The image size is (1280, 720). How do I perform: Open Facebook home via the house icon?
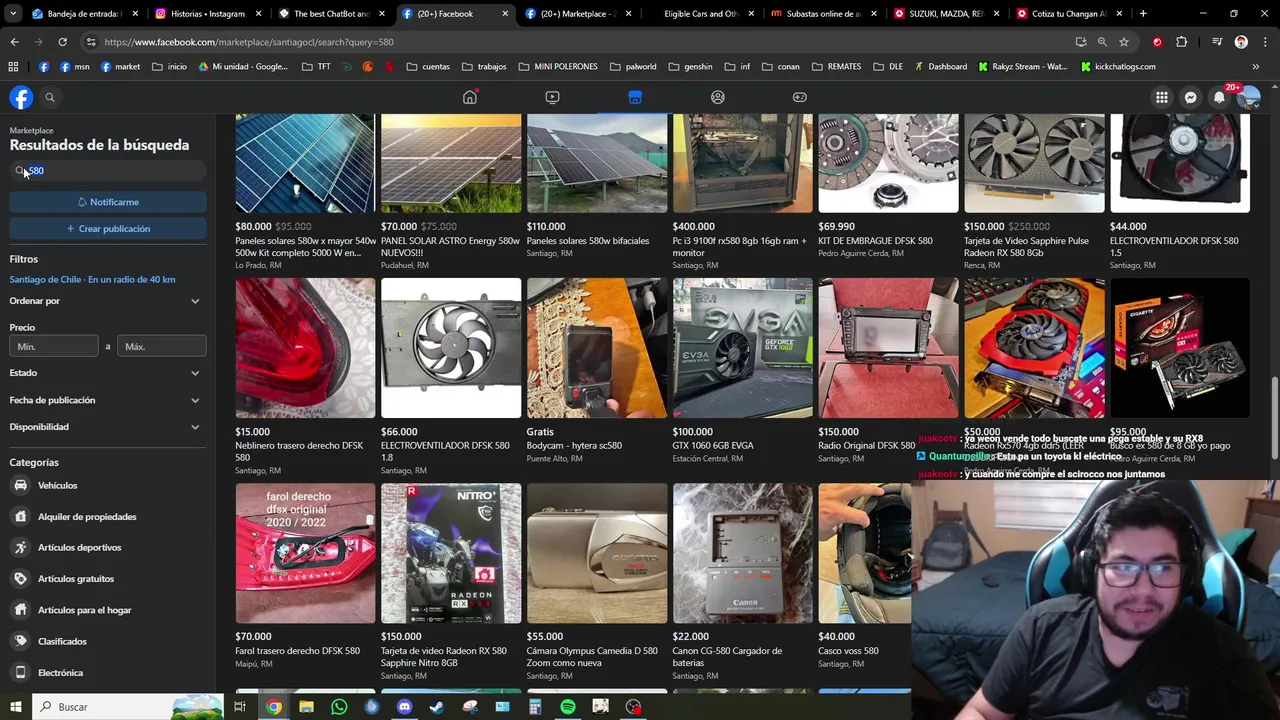pos(470,97)
